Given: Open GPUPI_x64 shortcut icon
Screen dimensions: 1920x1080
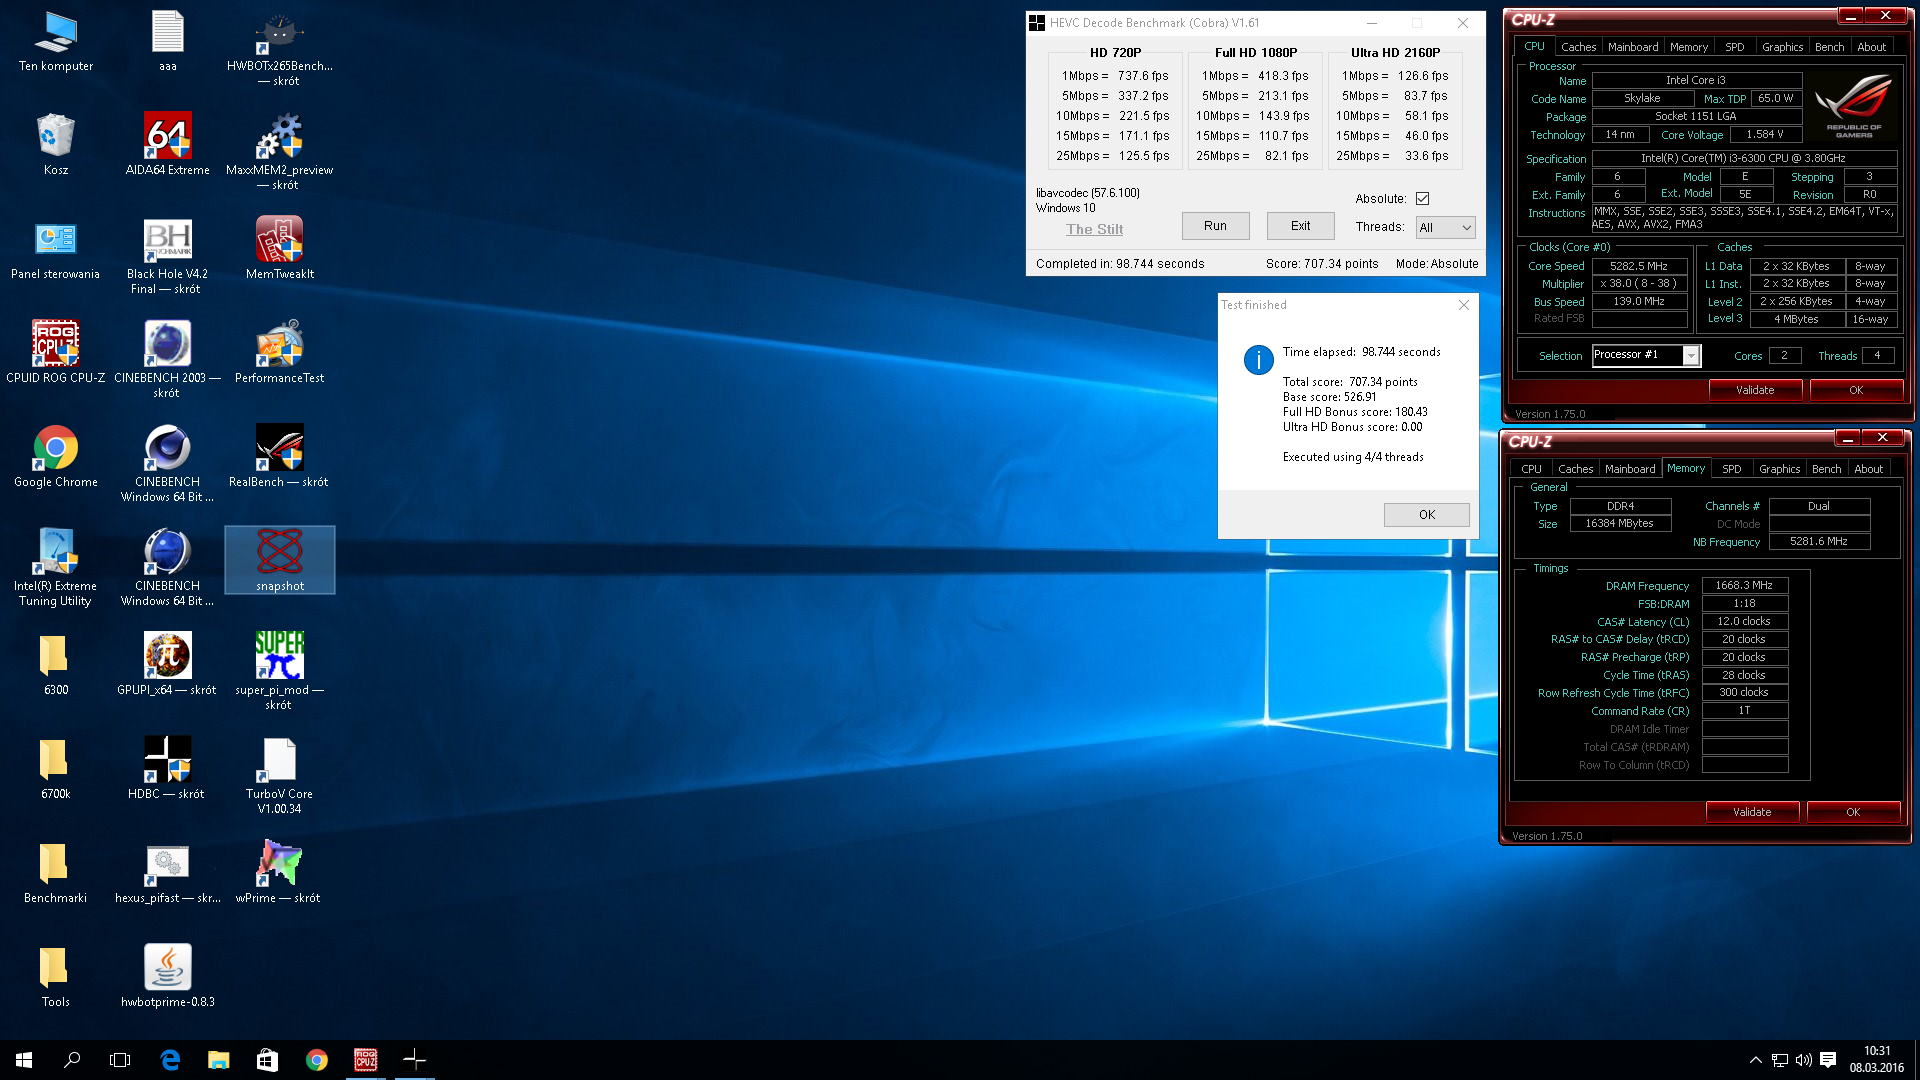Looking at the screenshot, I should click(x=168, y=664).
